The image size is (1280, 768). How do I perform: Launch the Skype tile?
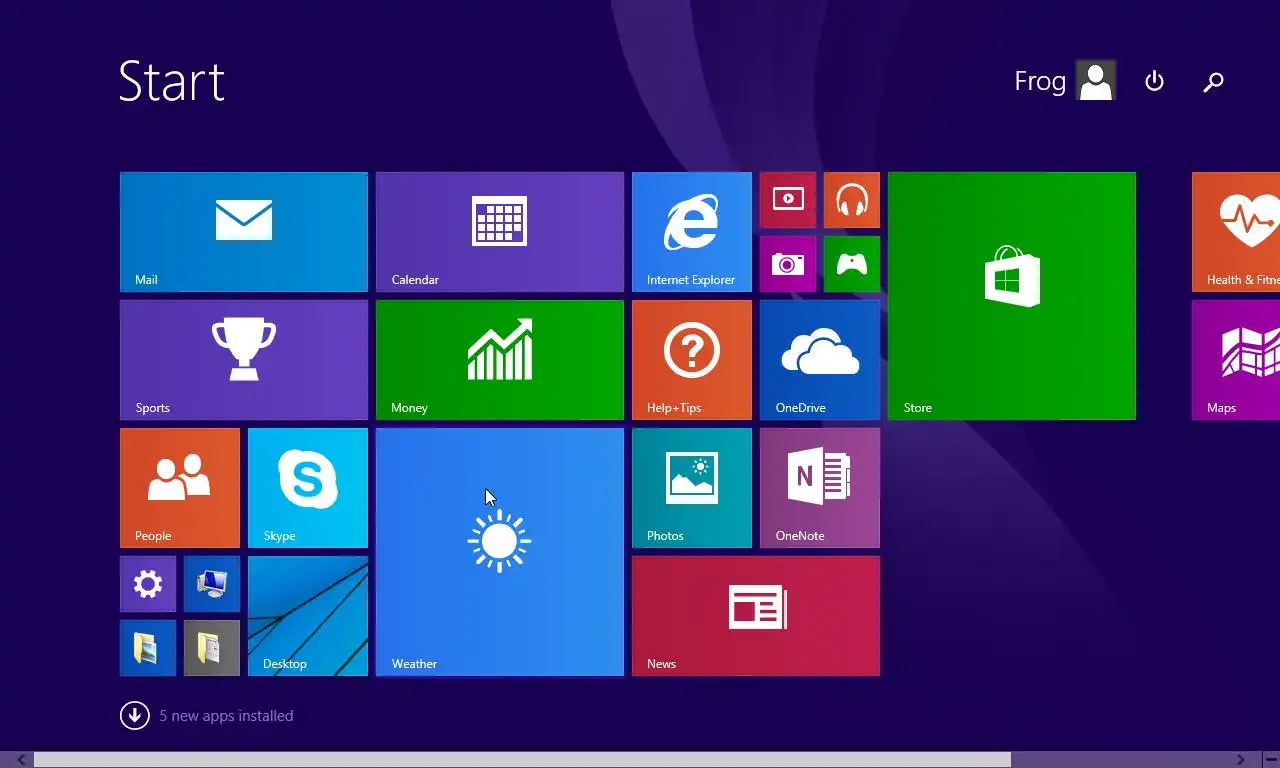[308, 488]
